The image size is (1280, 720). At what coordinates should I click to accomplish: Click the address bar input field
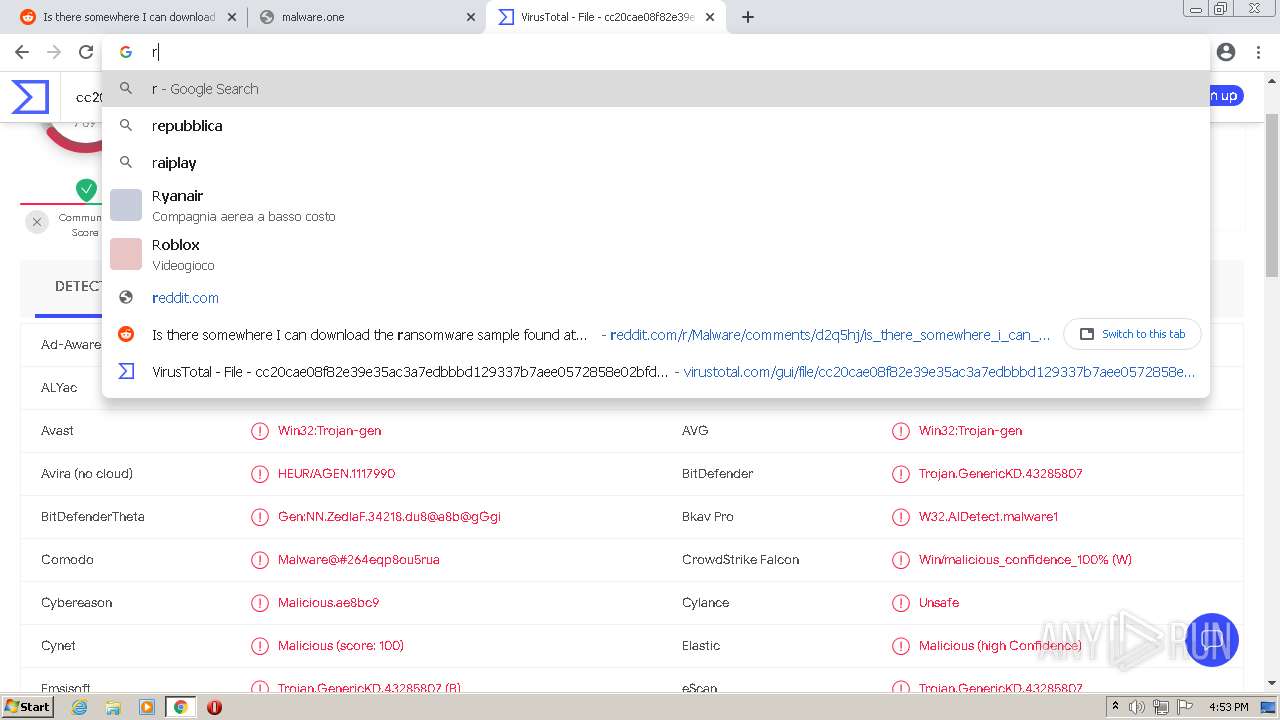[x=655, y=52]
